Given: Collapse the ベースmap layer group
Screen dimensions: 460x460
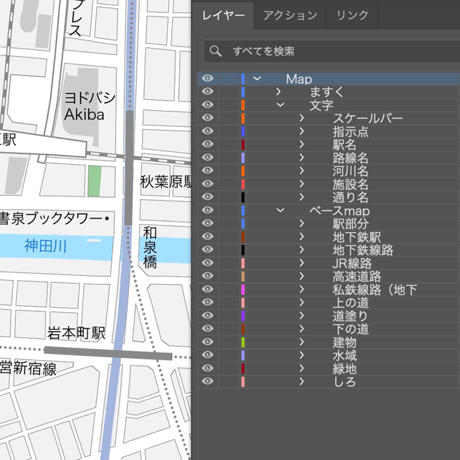Looking at the screenshot, I should pos(280,210).
